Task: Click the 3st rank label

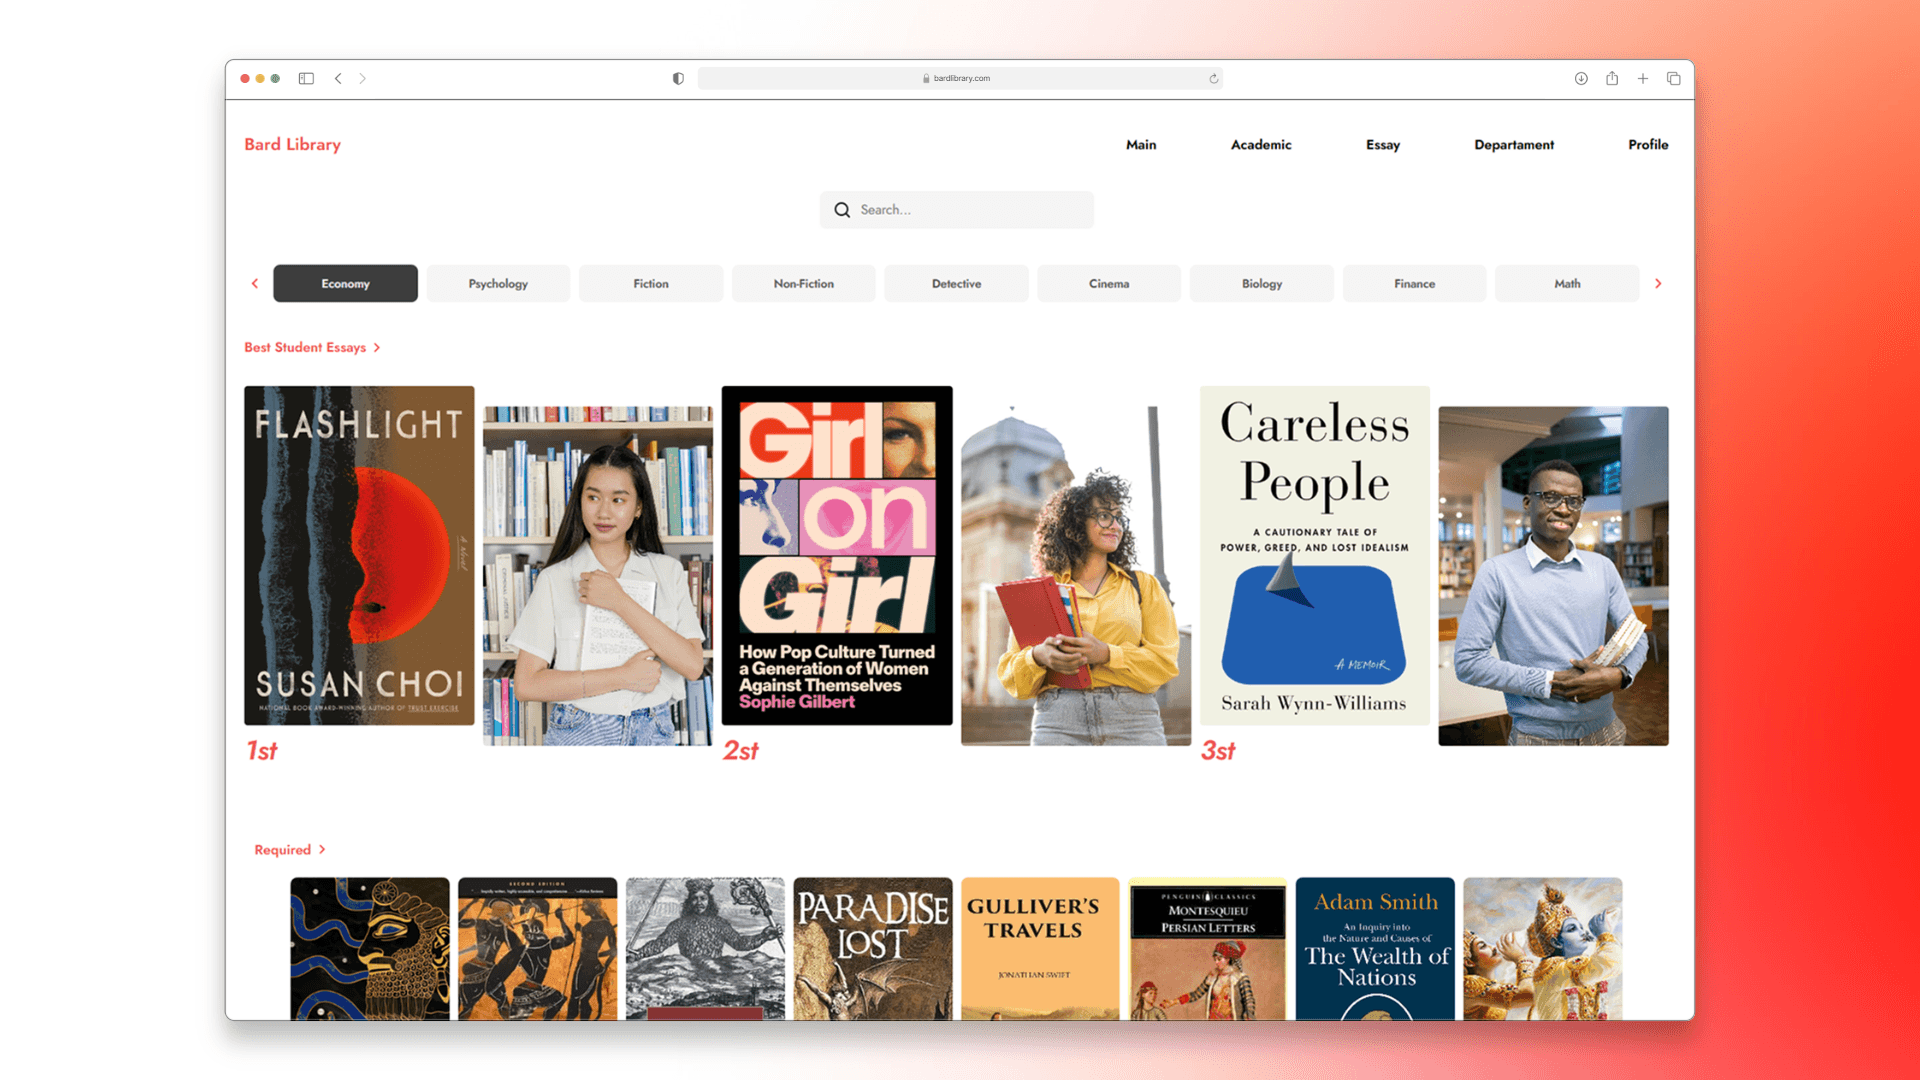Action: [x=1218, y=751]
